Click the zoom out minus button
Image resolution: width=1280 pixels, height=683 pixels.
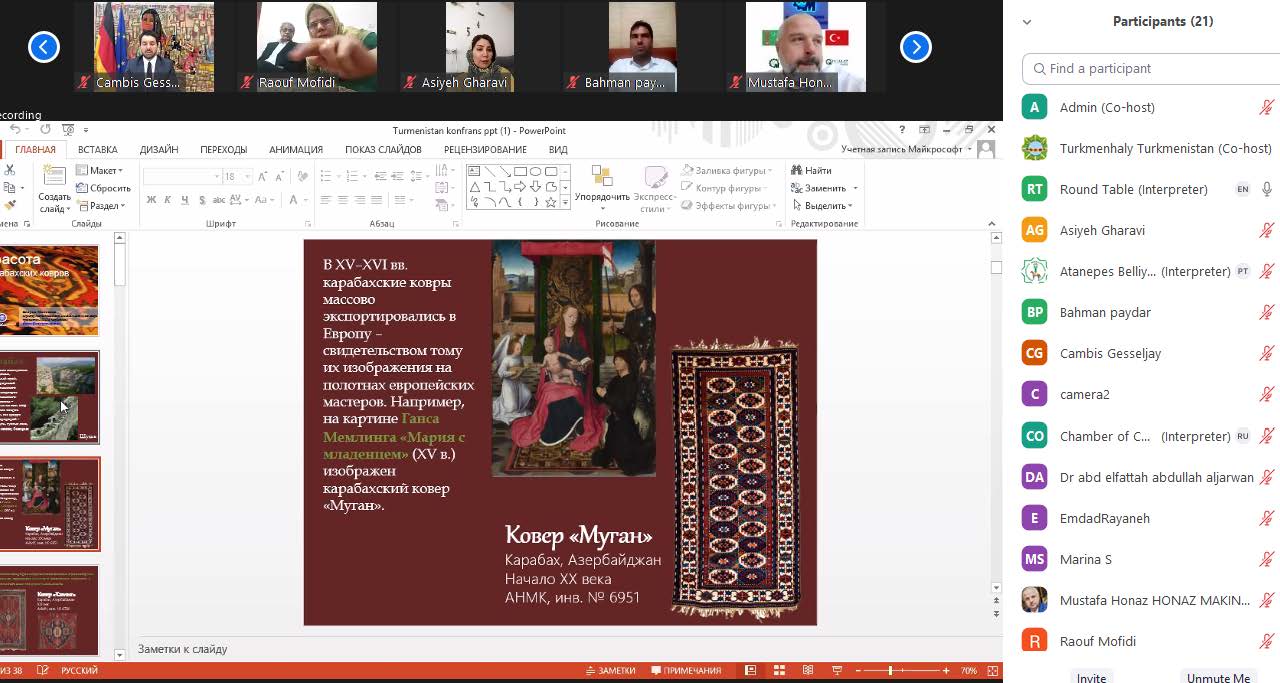tap(859, 671)
